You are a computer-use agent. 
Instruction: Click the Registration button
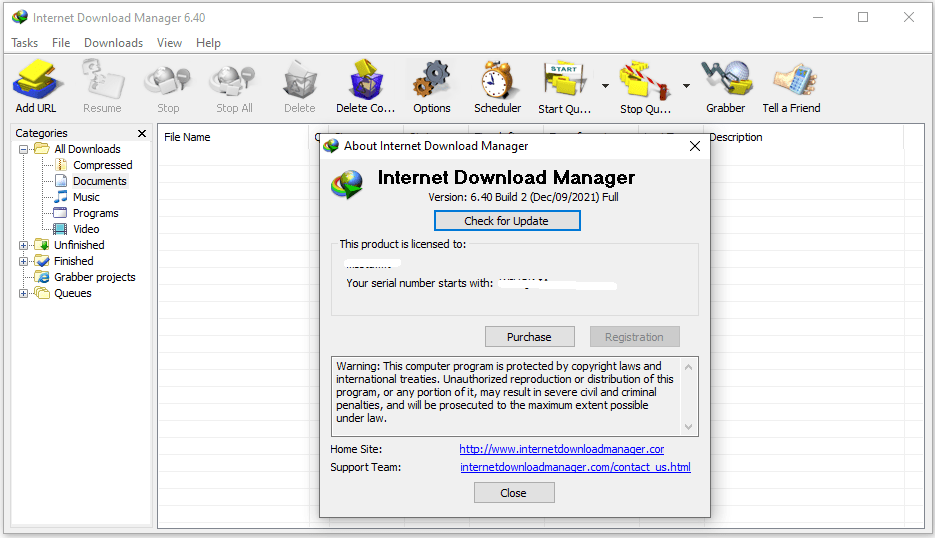[x=634, y=337]
